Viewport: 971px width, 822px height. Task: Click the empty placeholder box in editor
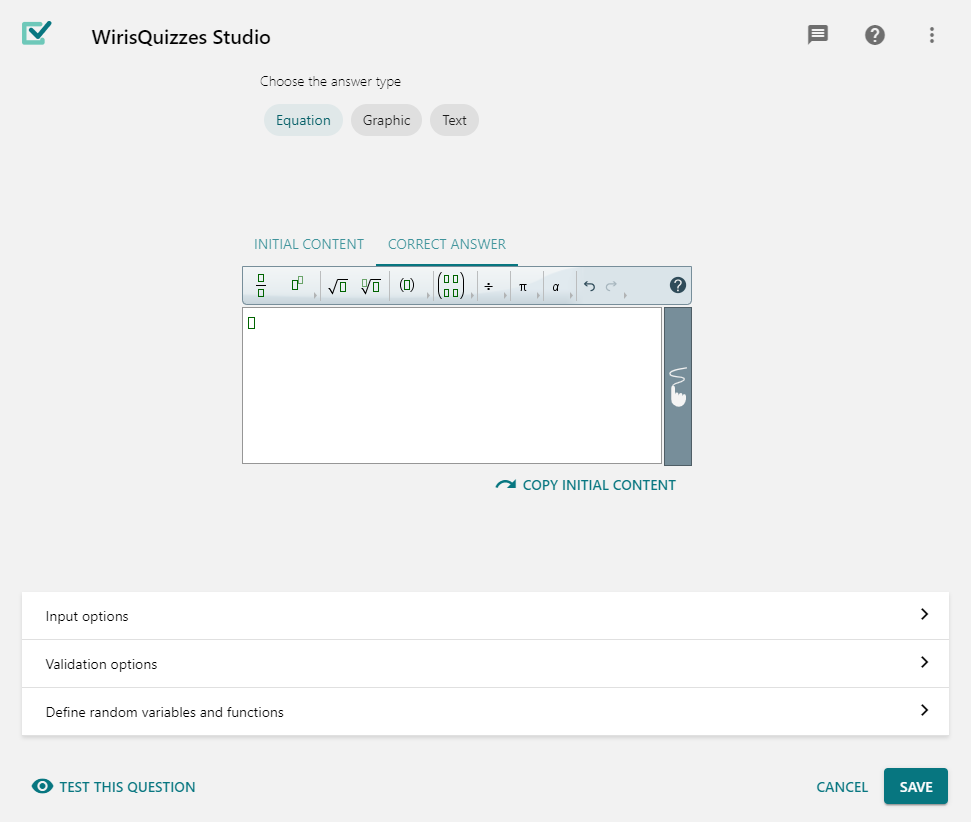coord(251,323)
